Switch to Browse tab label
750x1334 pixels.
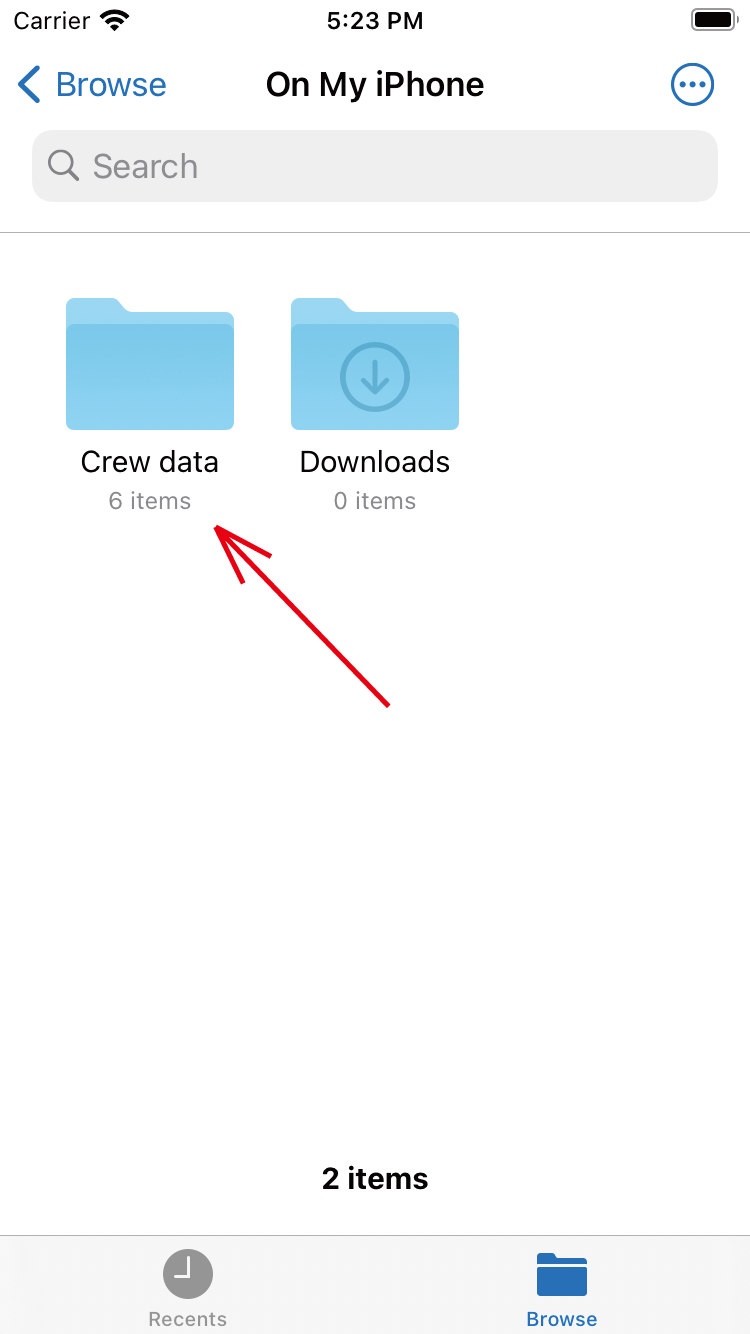[562, 1319]
